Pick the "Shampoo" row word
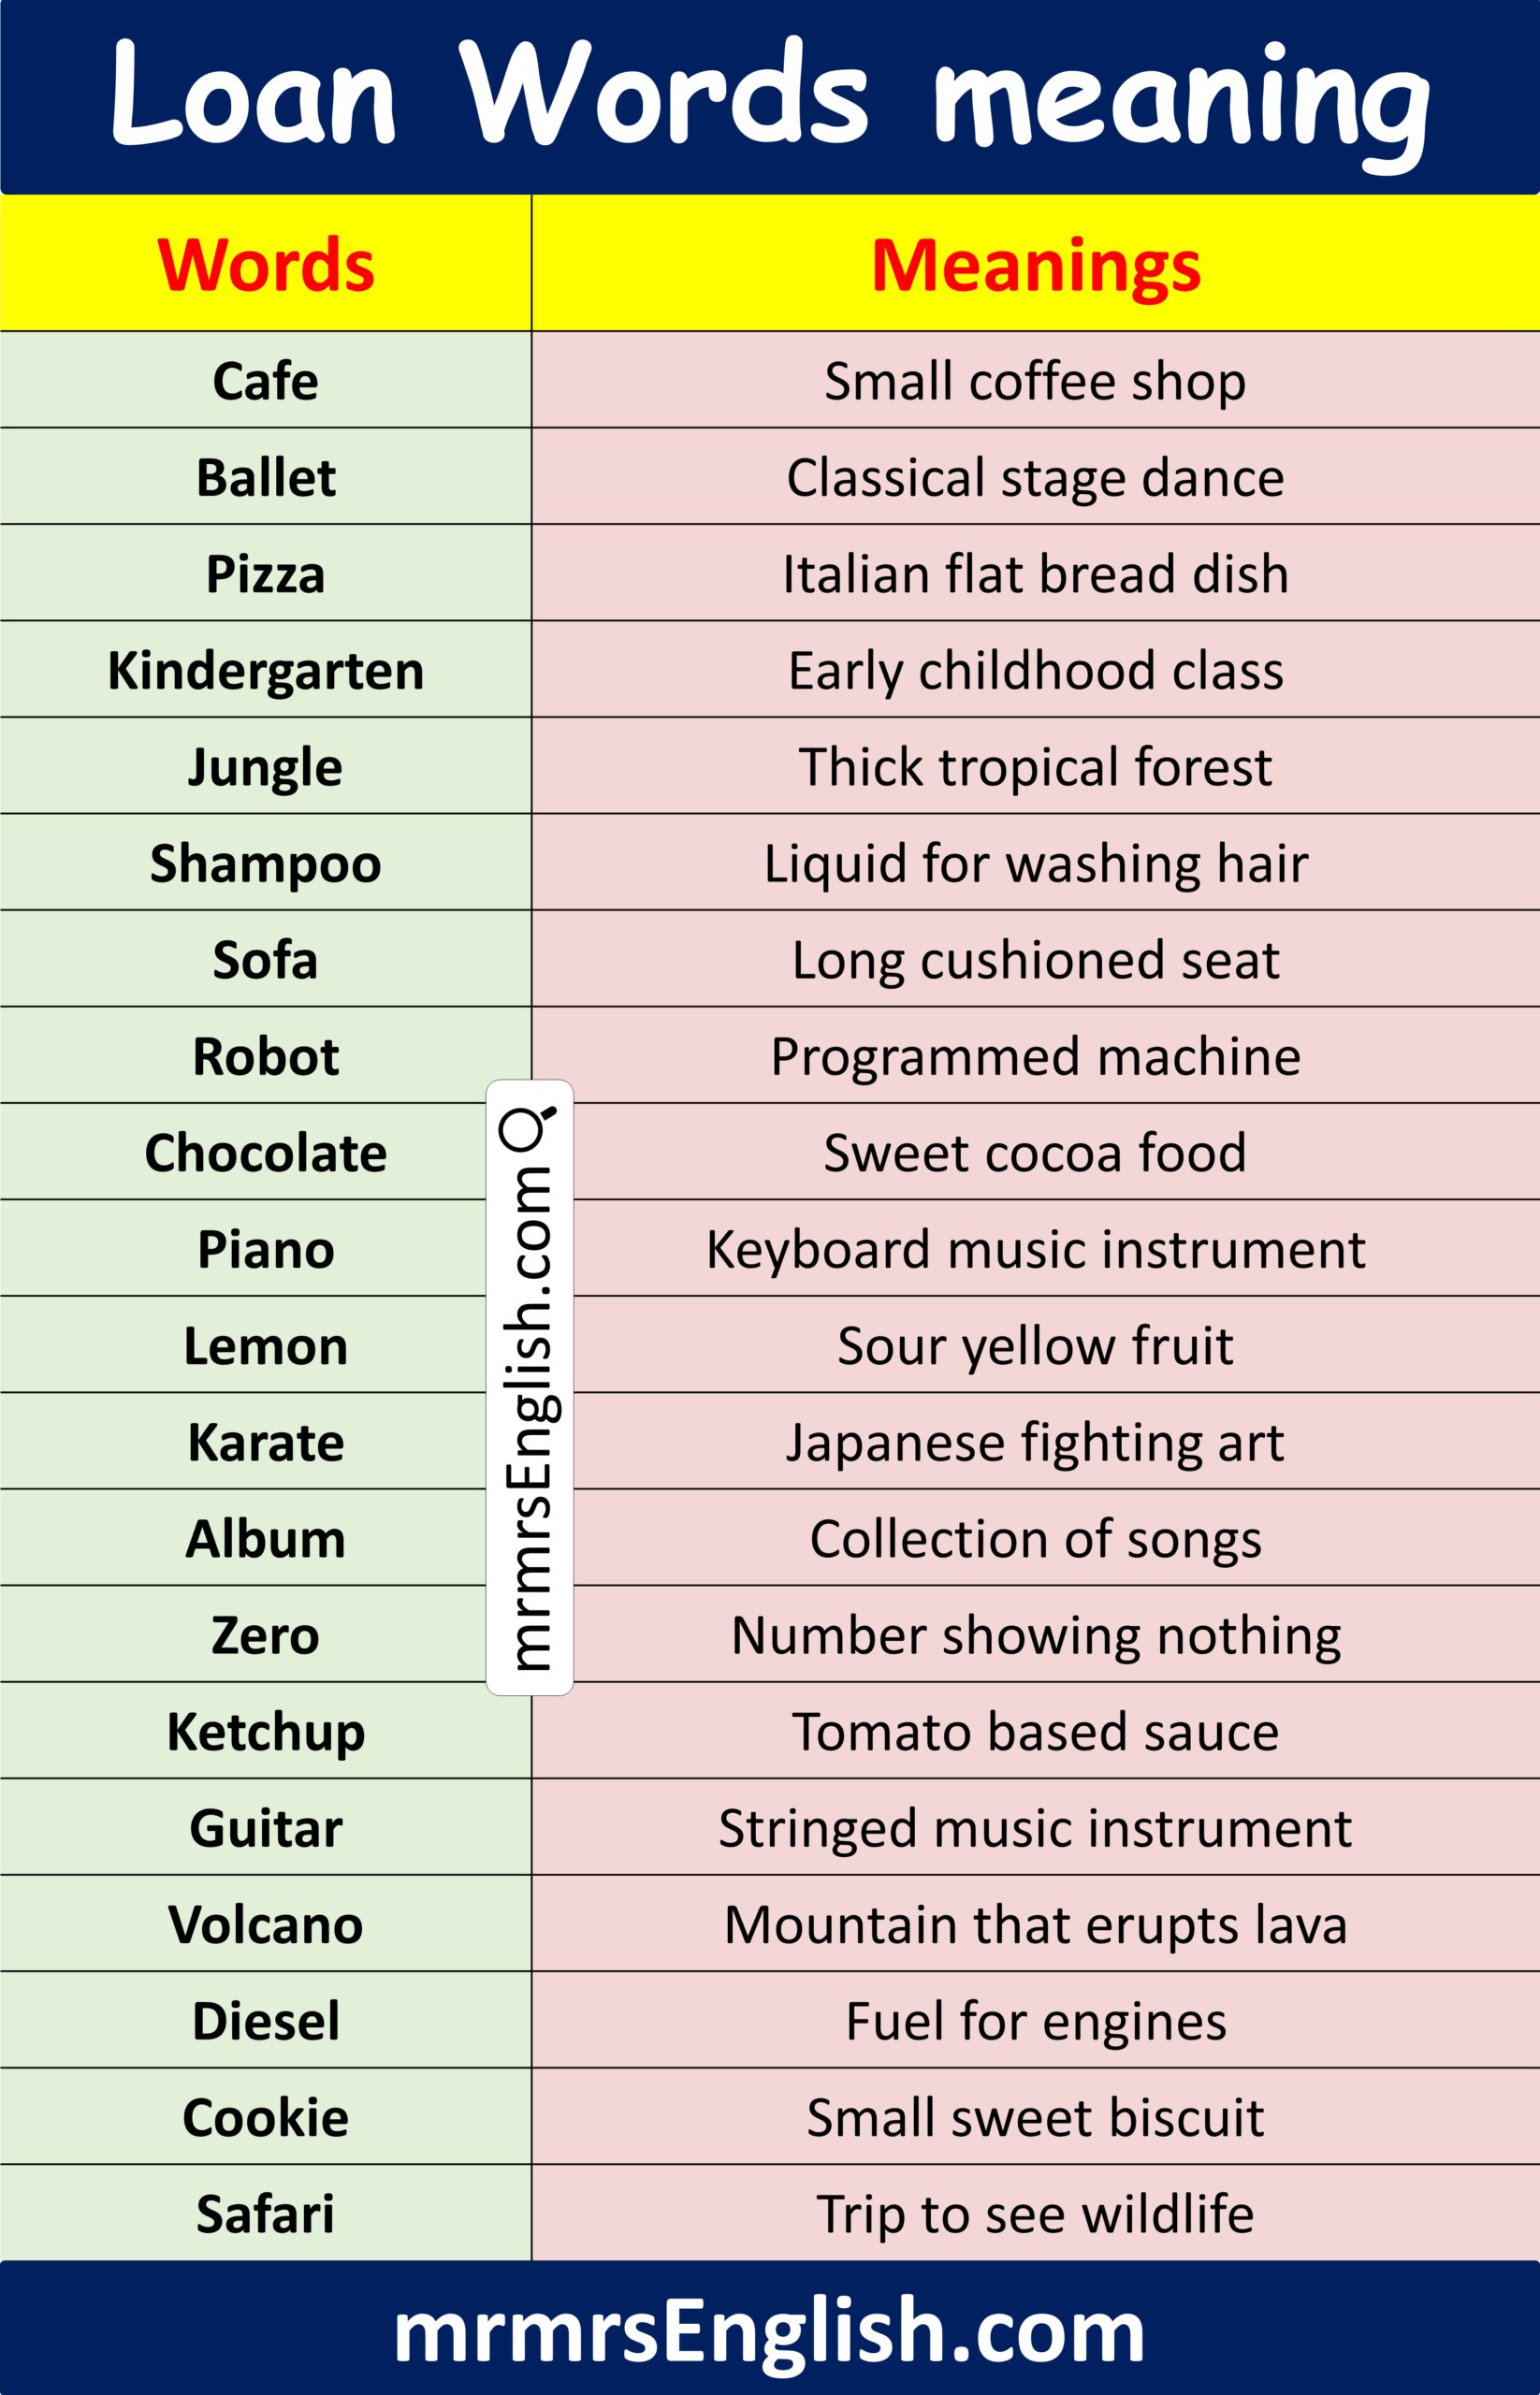 pyautogui.click(x=266, y=863)
